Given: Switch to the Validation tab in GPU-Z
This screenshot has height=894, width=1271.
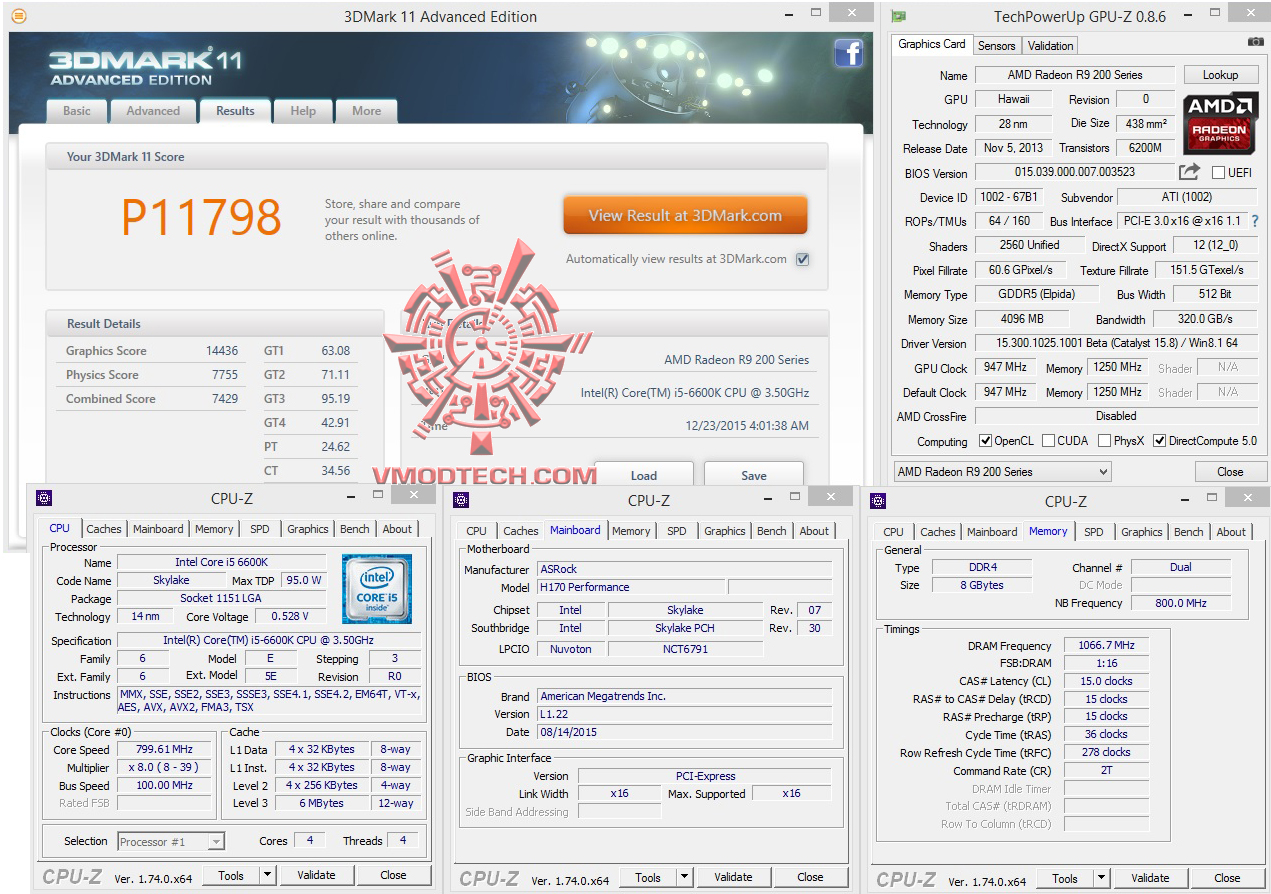Looking at the screenshot, I should tap(1050, 45).
